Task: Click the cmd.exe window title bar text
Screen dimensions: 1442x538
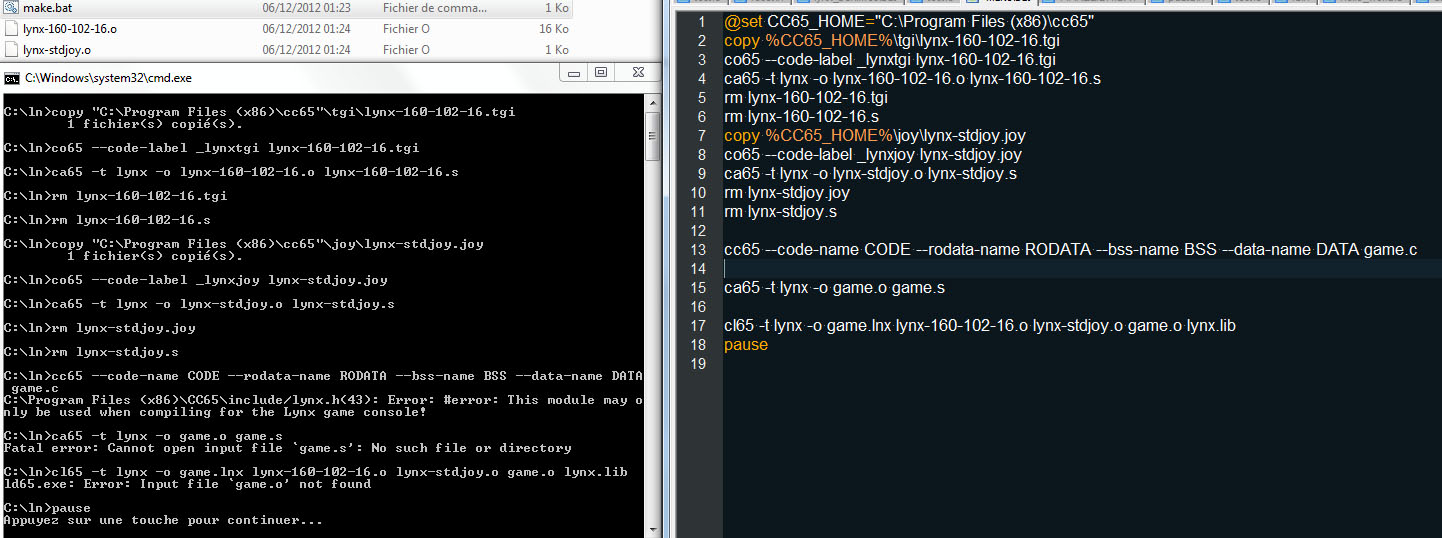Action: 108,77
